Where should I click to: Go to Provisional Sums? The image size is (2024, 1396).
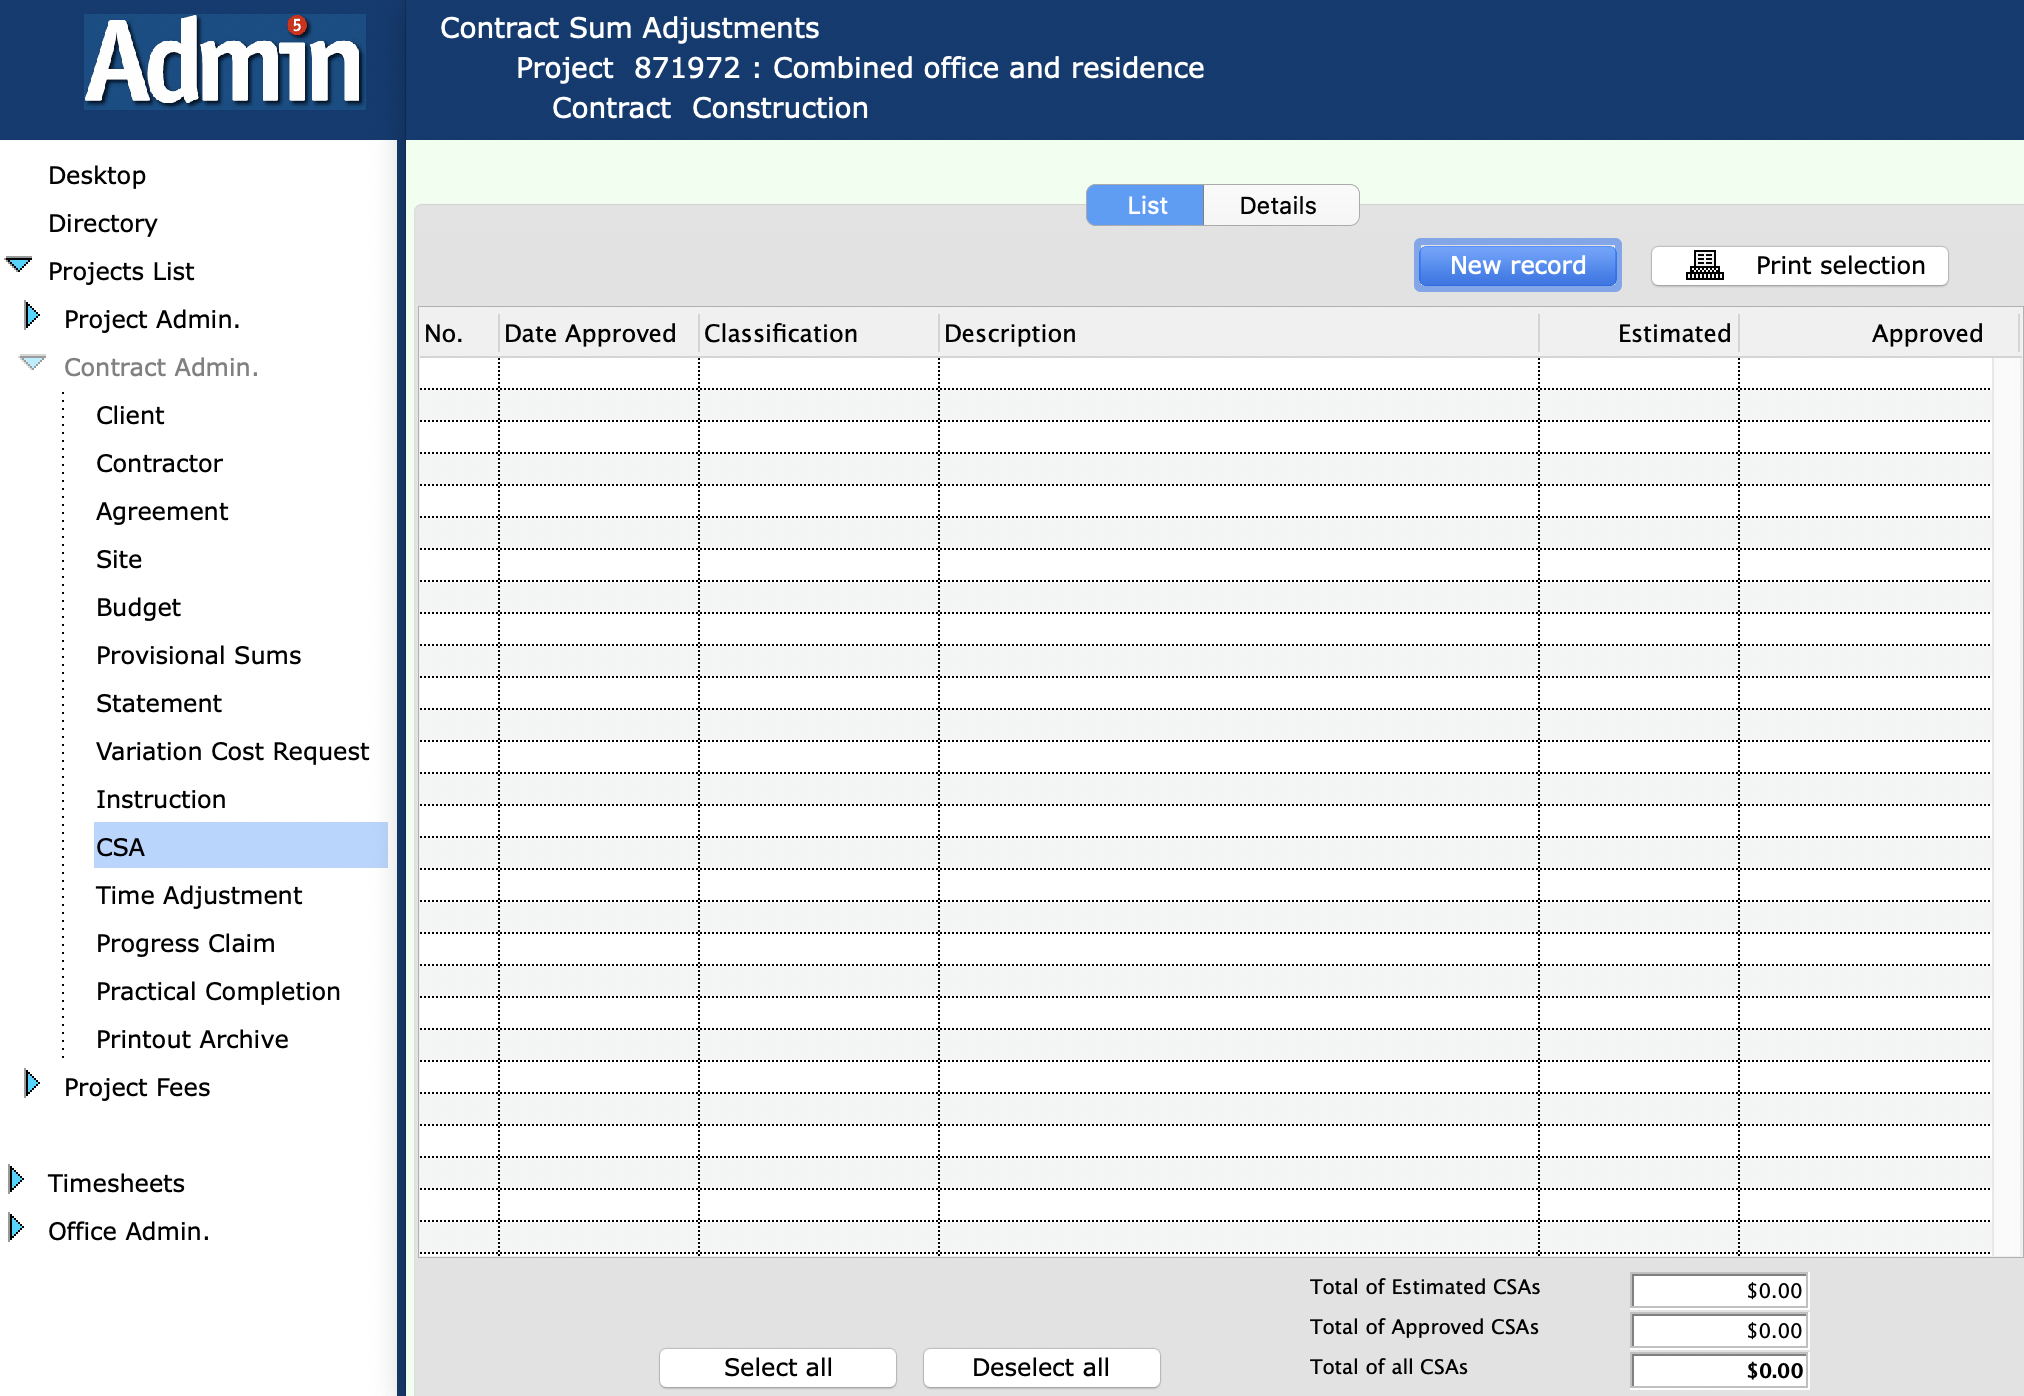point(198,656)
